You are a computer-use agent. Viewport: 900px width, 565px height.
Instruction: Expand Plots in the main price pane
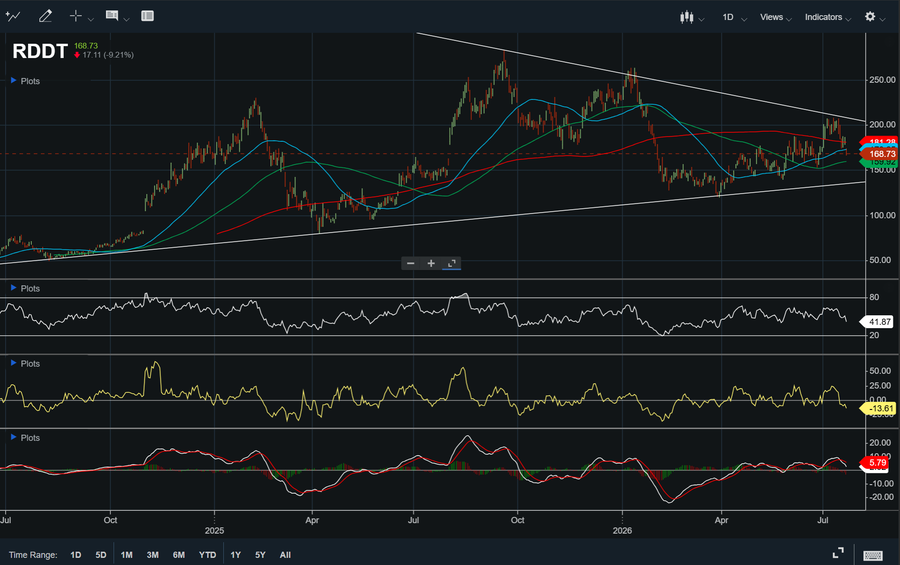25,81
